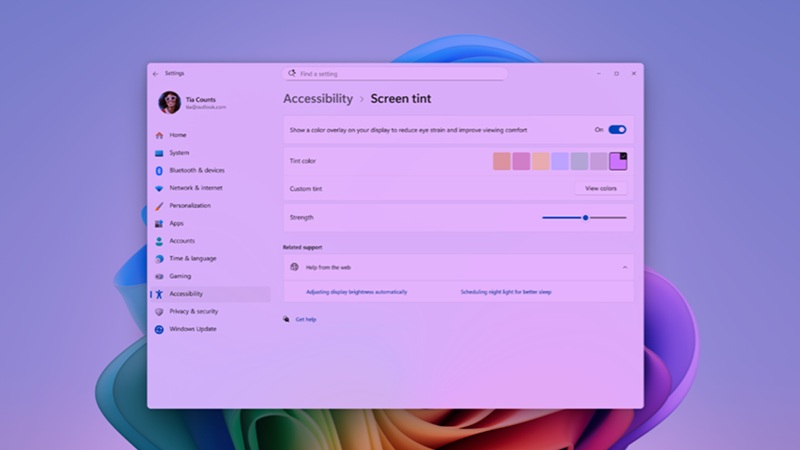Close the Settings window
This screenshot has width=800, height=450.
634,73
